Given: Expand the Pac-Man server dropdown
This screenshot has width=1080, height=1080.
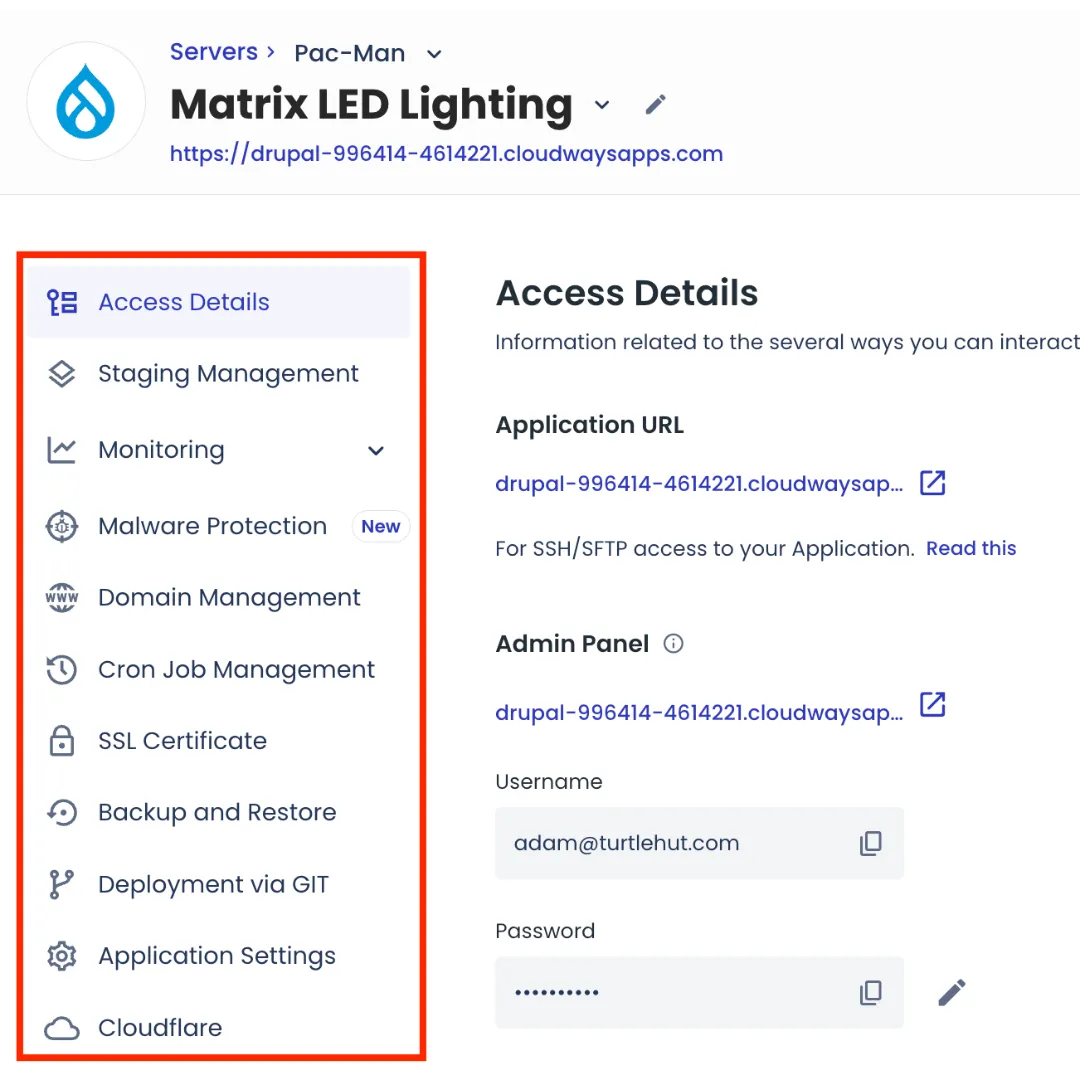Looking at the screenshot, I should (x=434, y=54).
